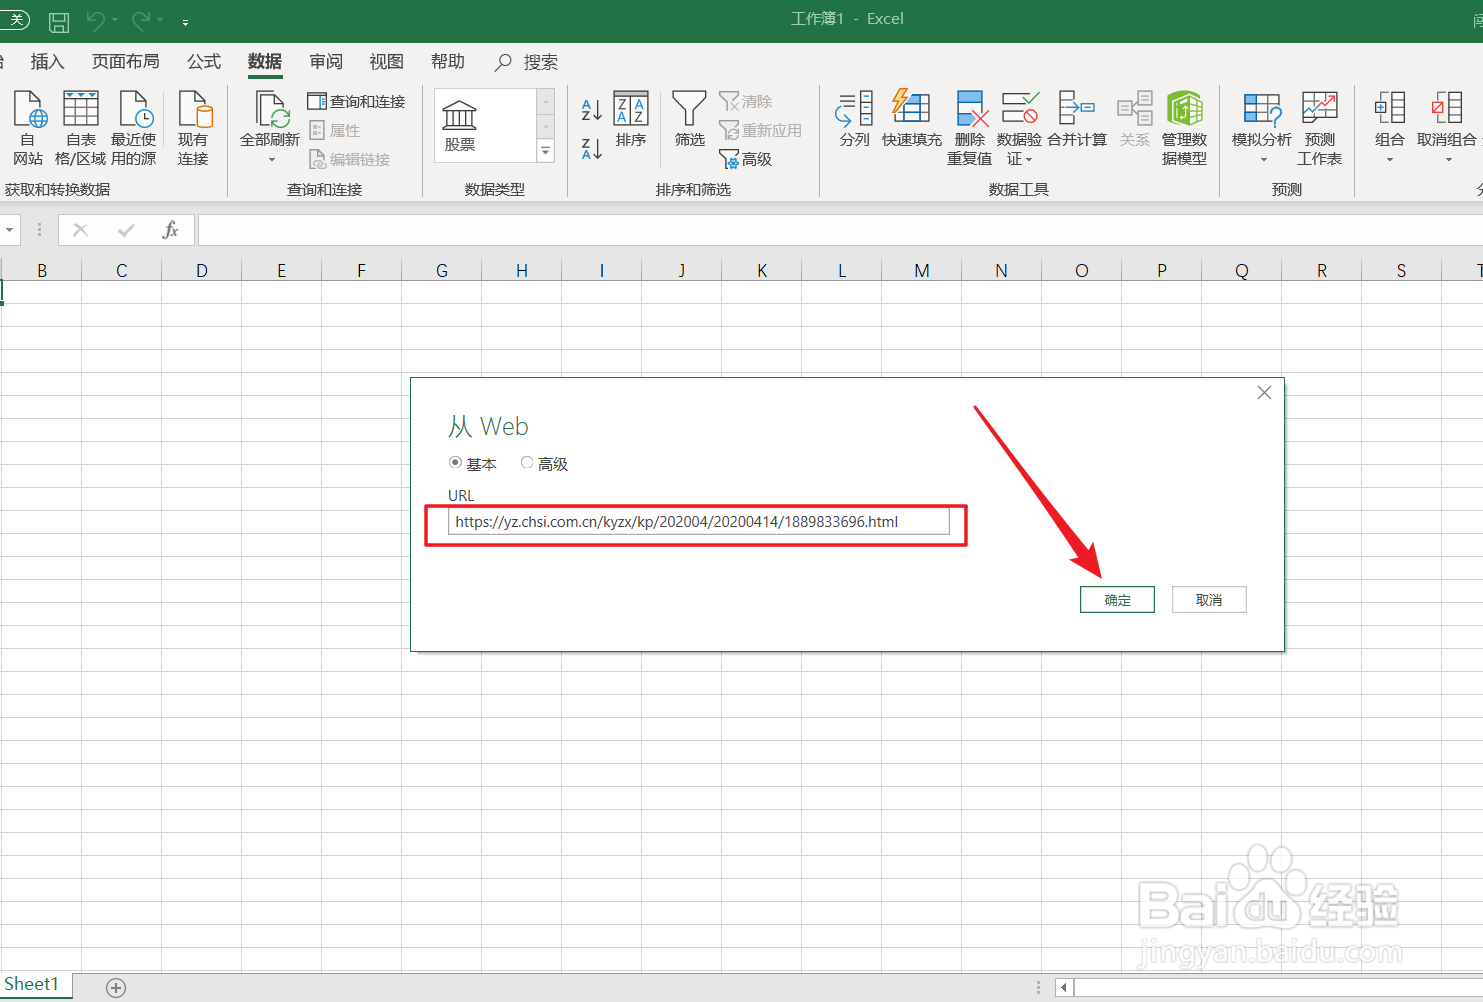Click the Undo icon in title bar
The width and height of the screenshot is (1483, 1002).
pyautogui.click(x=95, y=20)
